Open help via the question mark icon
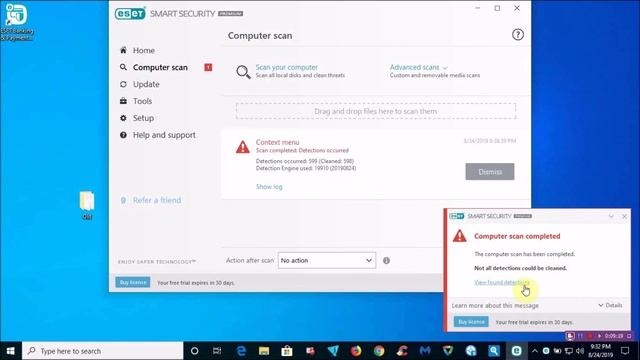The image size is (640, 360). pos(518,35)
